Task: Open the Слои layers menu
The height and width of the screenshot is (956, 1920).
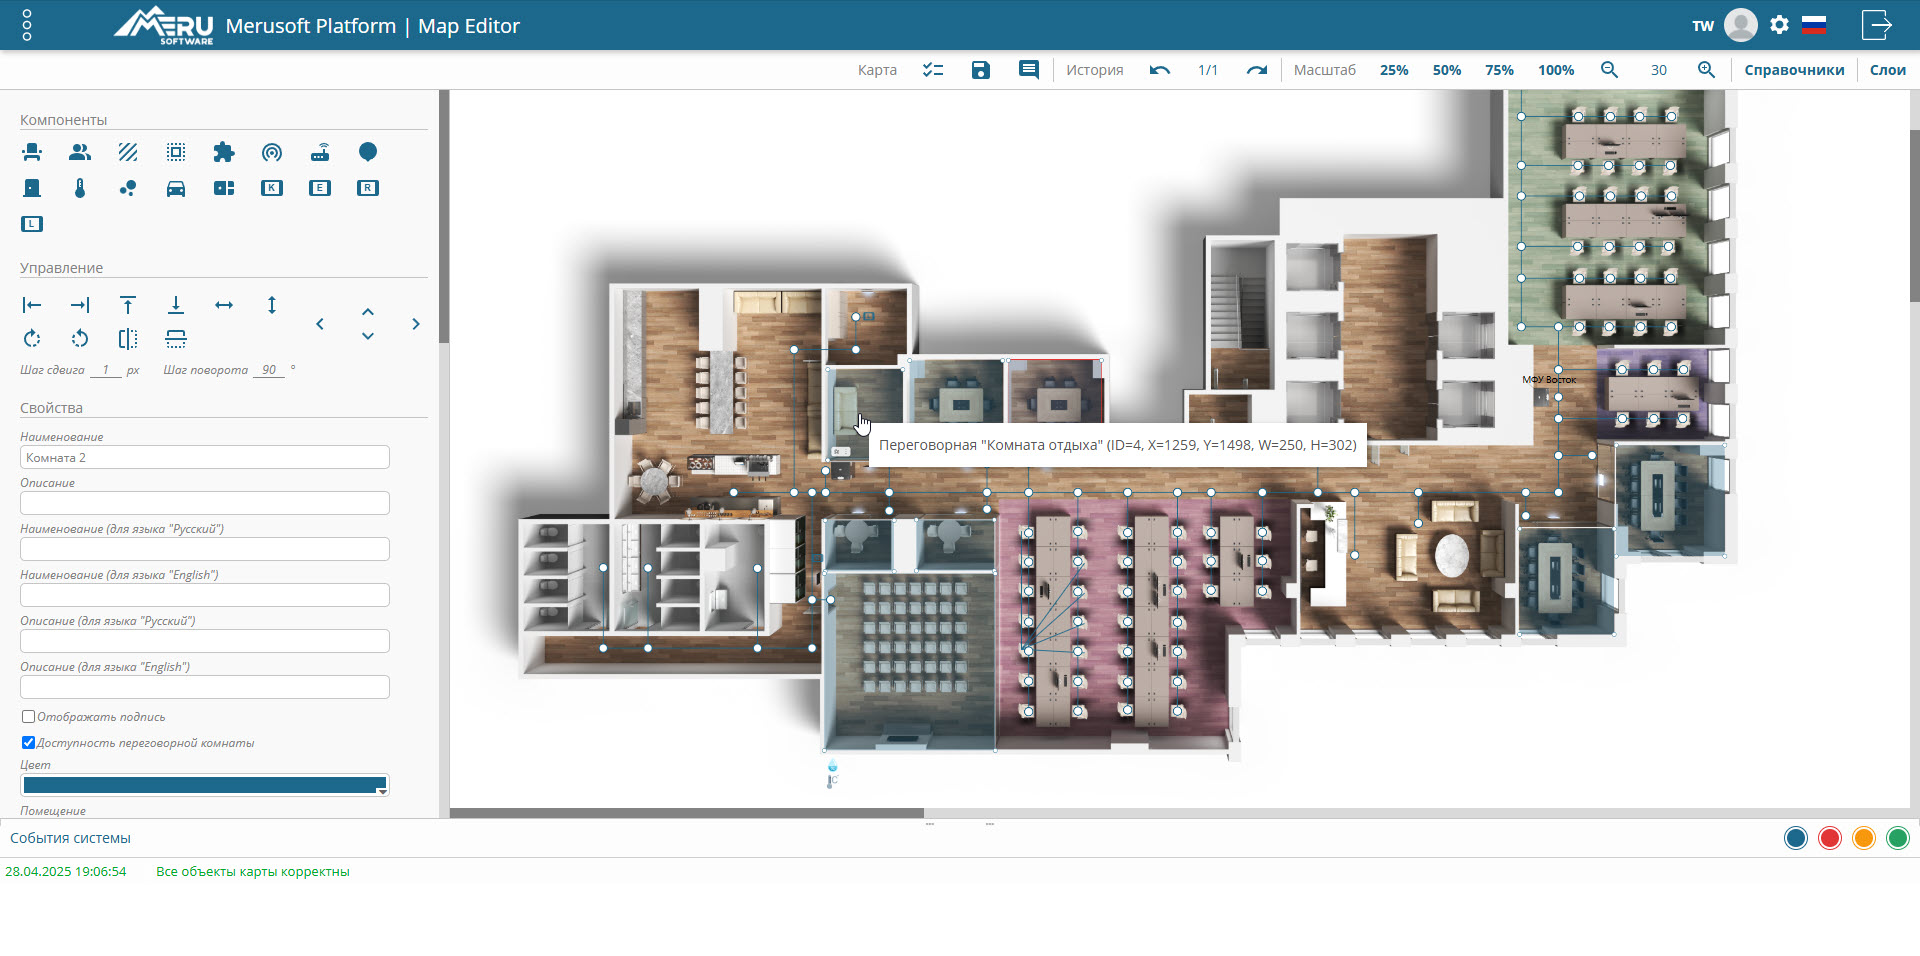Action: click(1887, 70)
